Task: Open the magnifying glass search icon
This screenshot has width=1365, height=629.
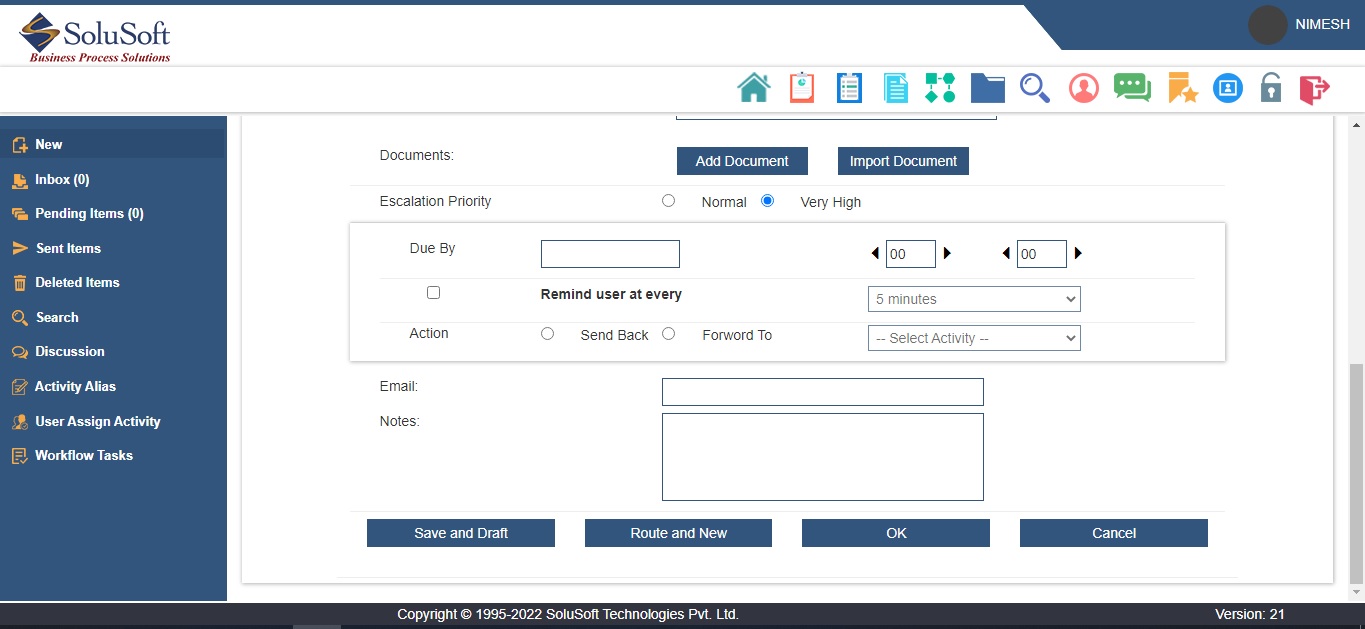Action: click(x=1034, y=88)
